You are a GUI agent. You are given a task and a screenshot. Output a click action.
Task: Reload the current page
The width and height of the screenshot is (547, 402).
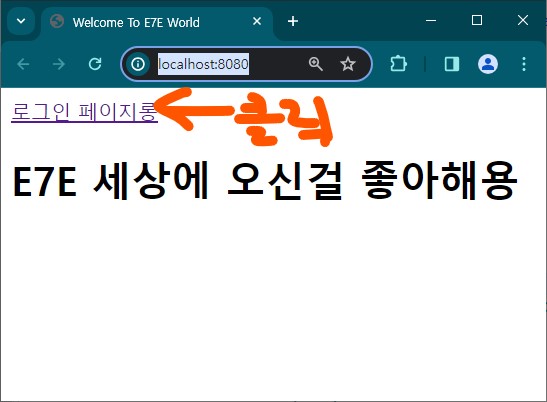pyautogui.click(x=95, y=64)
